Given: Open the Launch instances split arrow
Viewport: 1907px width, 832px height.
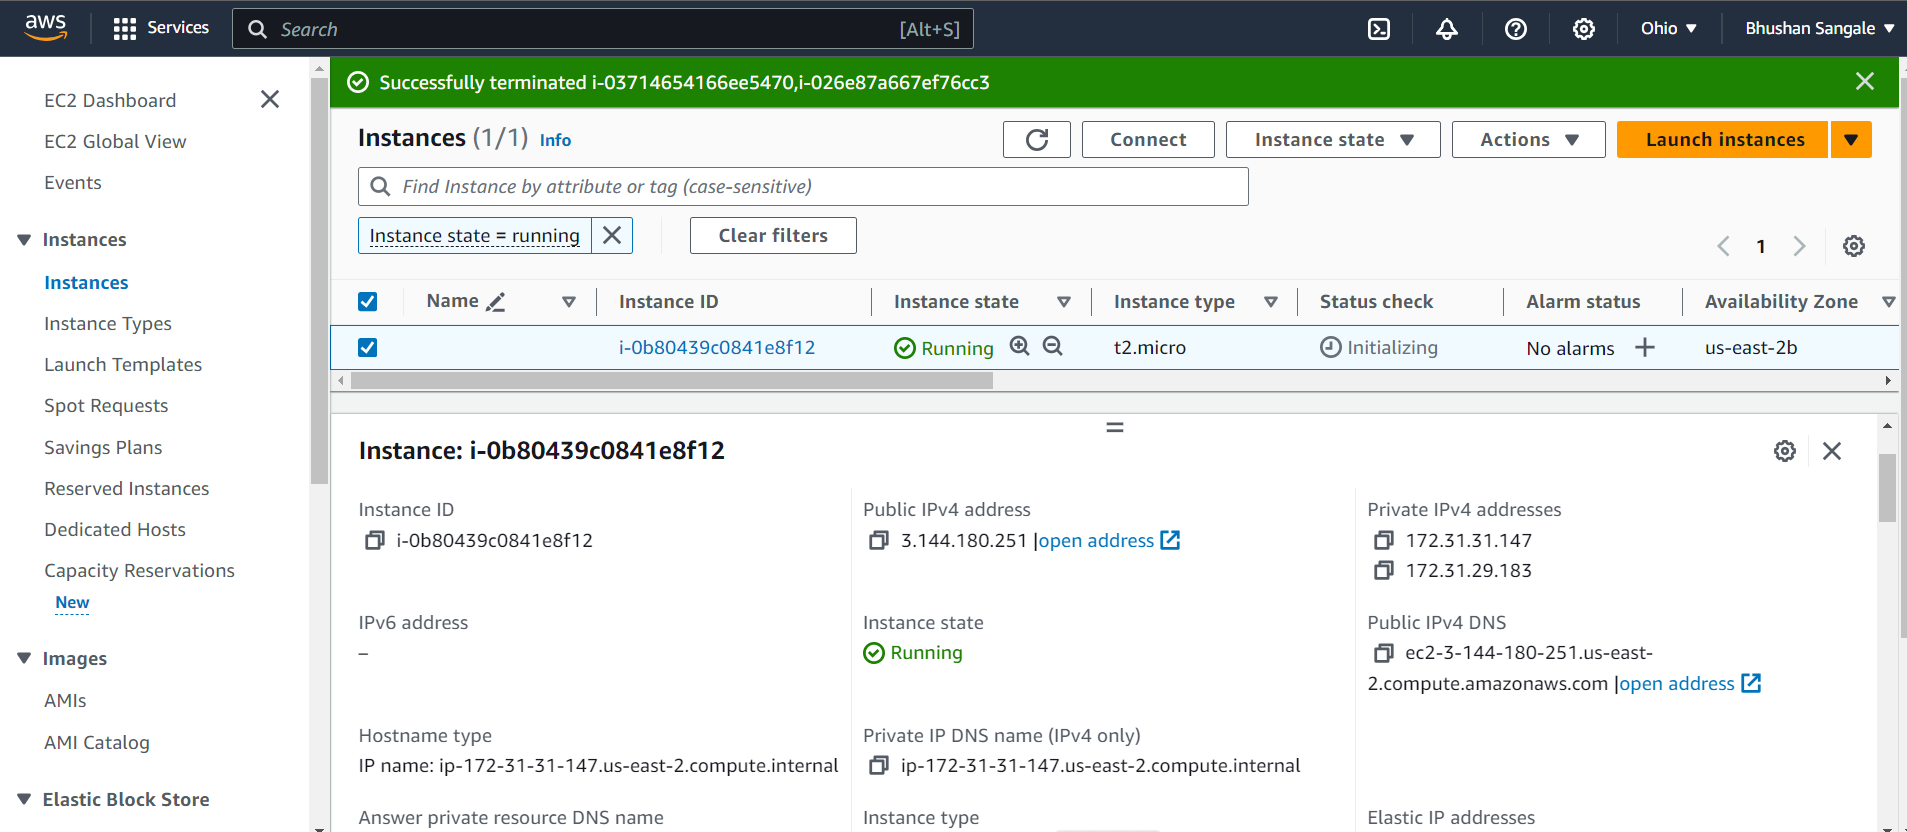Looking at the screenshot, I should pyautogui.click(x=1852, y=140).
